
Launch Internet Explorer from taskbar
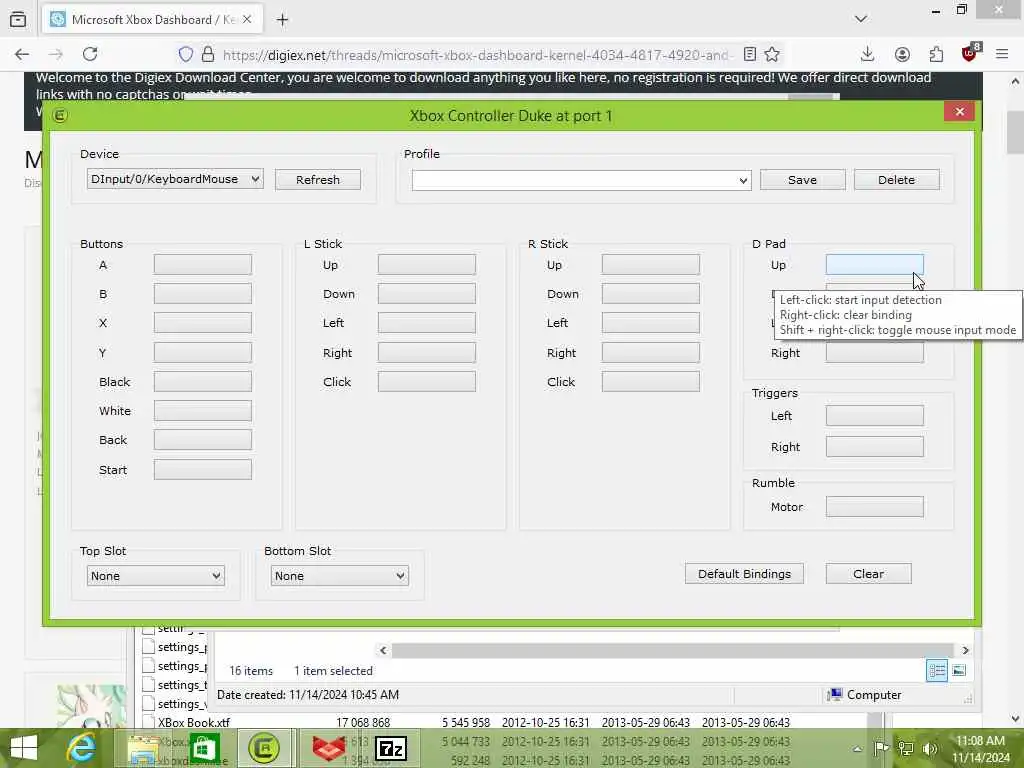81,748
